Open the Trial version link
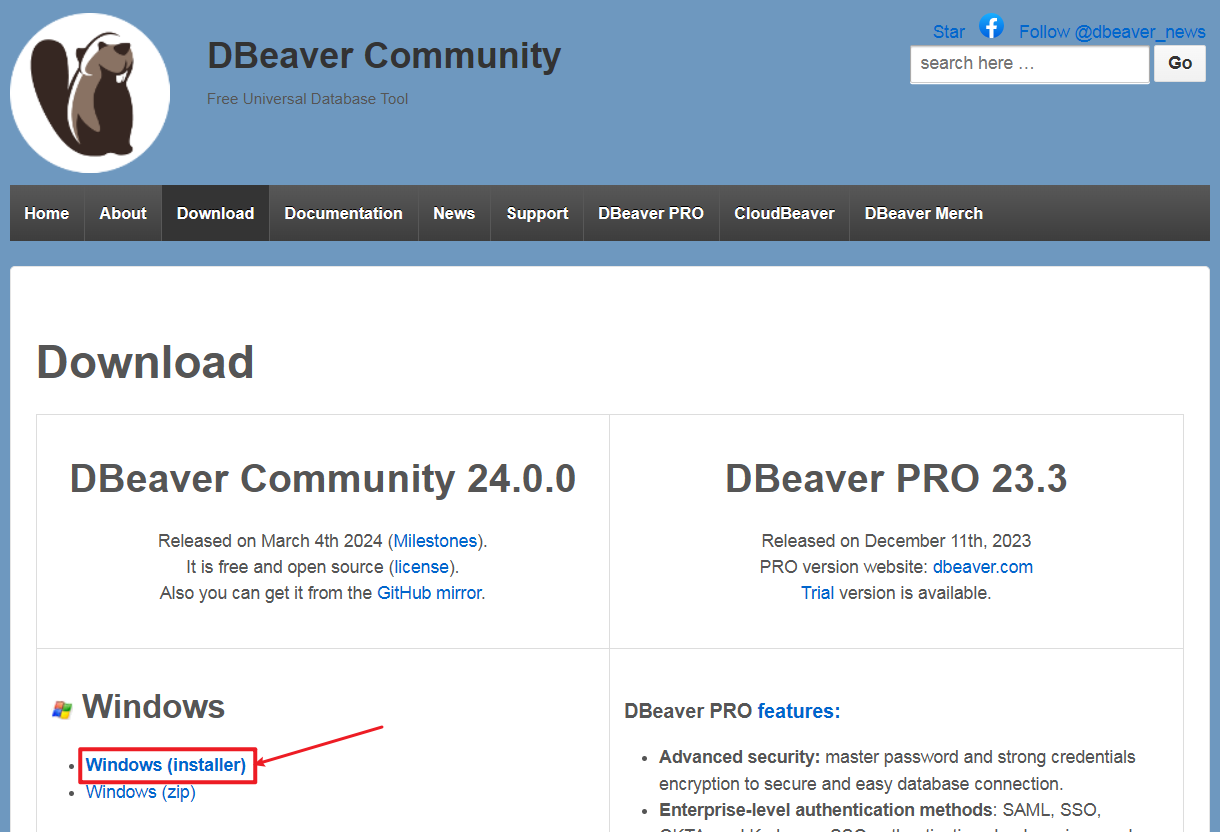The width and height of the screenshot is (1220, 832). click(x=817, y=593)
